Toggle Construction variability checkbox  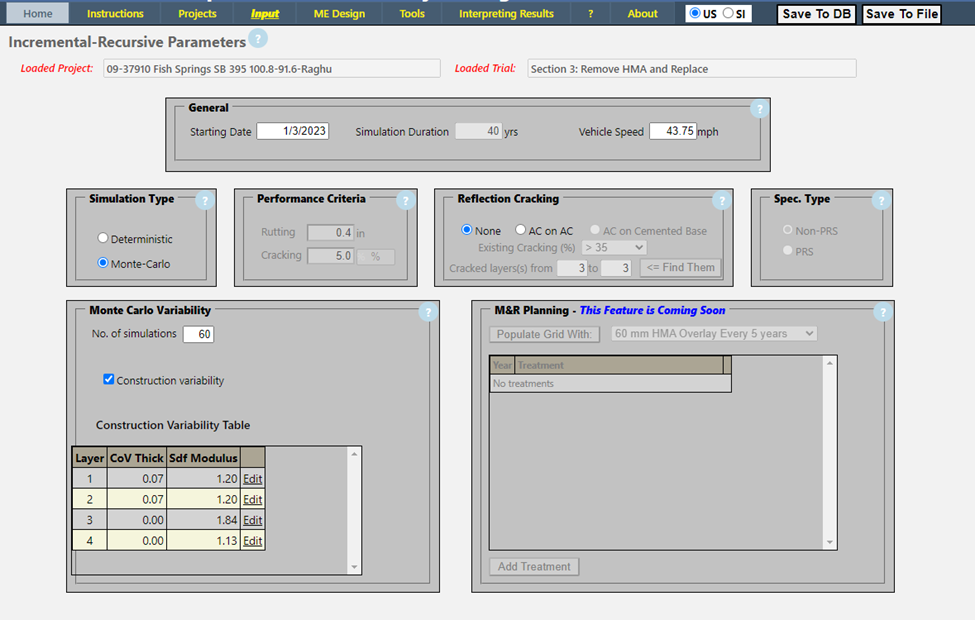point(109,380)
